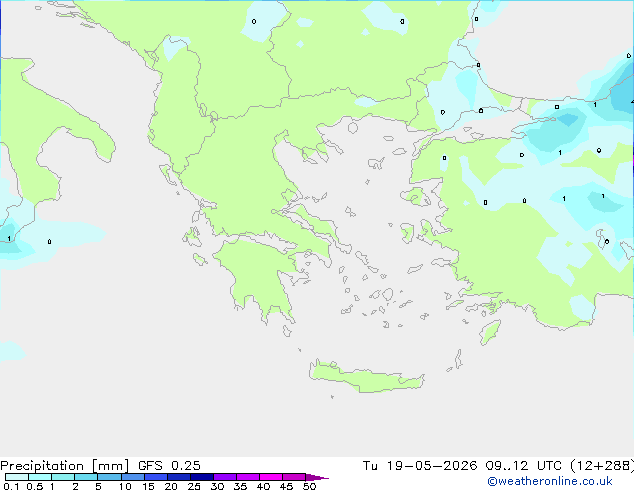634x490 pixels.
Task: Select the 40 mm magenta legend swatch
Action: tap(271, 477)
